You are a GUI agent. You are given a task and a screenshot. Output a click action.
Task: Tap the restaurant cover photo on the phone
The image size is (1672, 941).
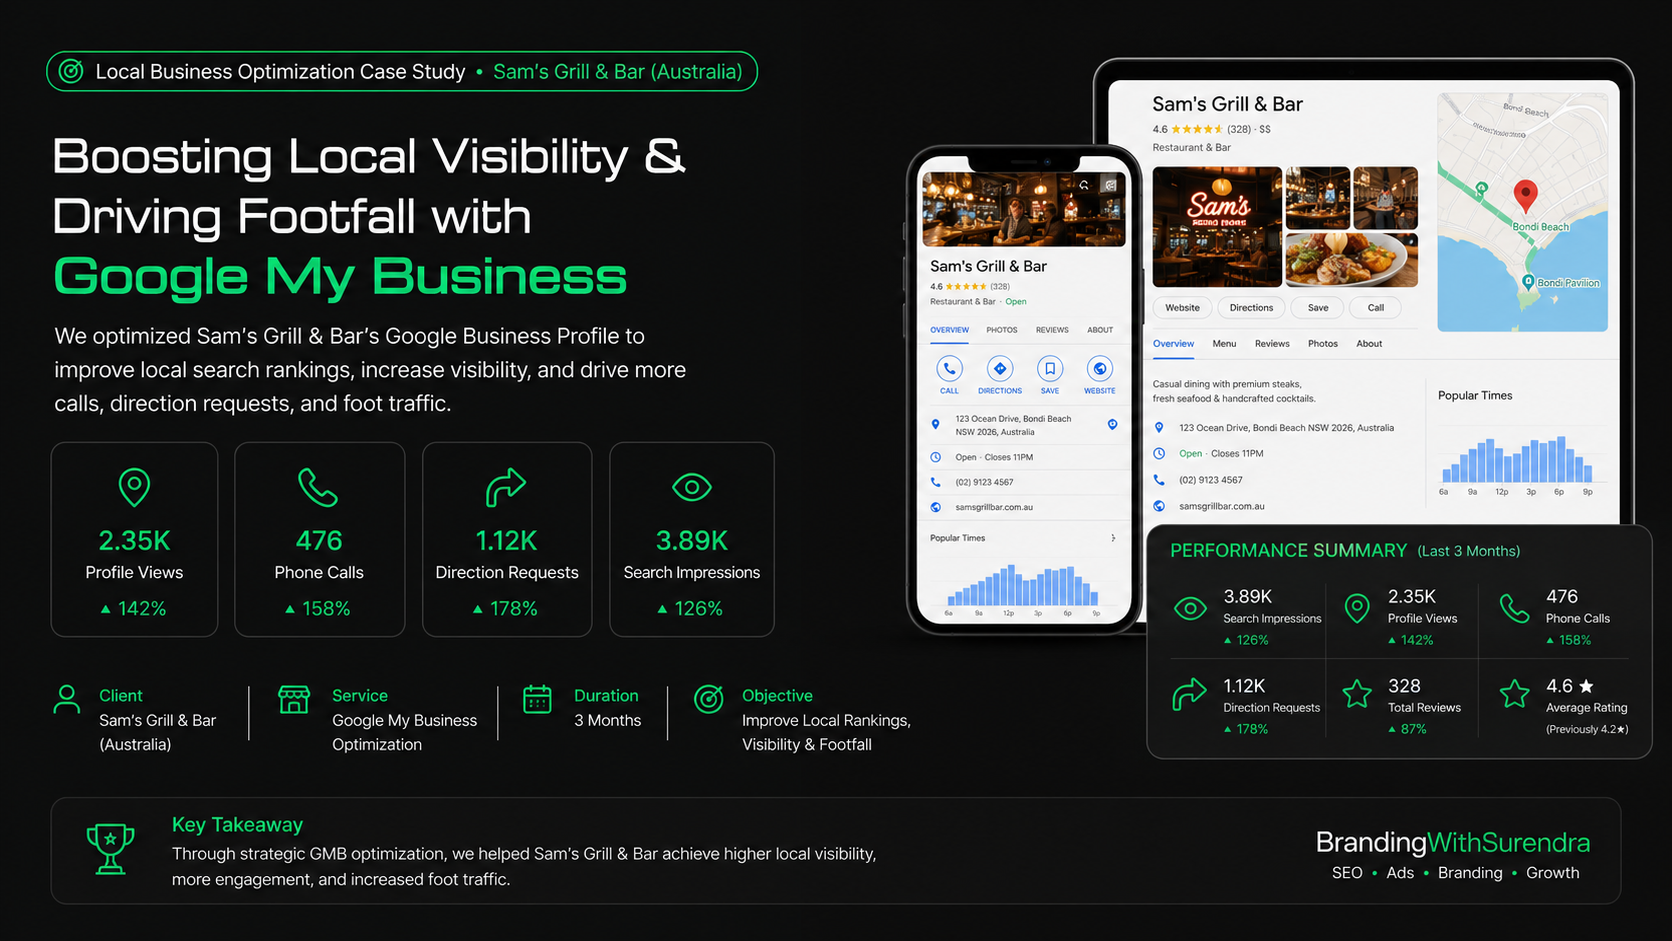click(x=1024, y=209)
